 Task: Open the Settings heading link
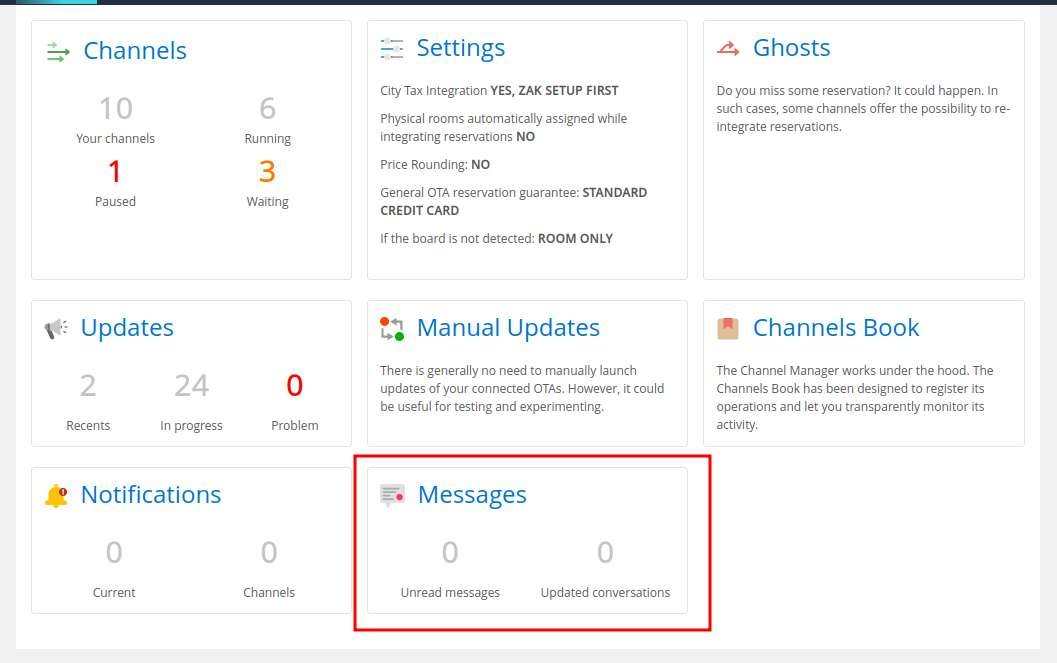tap(460, 48)
